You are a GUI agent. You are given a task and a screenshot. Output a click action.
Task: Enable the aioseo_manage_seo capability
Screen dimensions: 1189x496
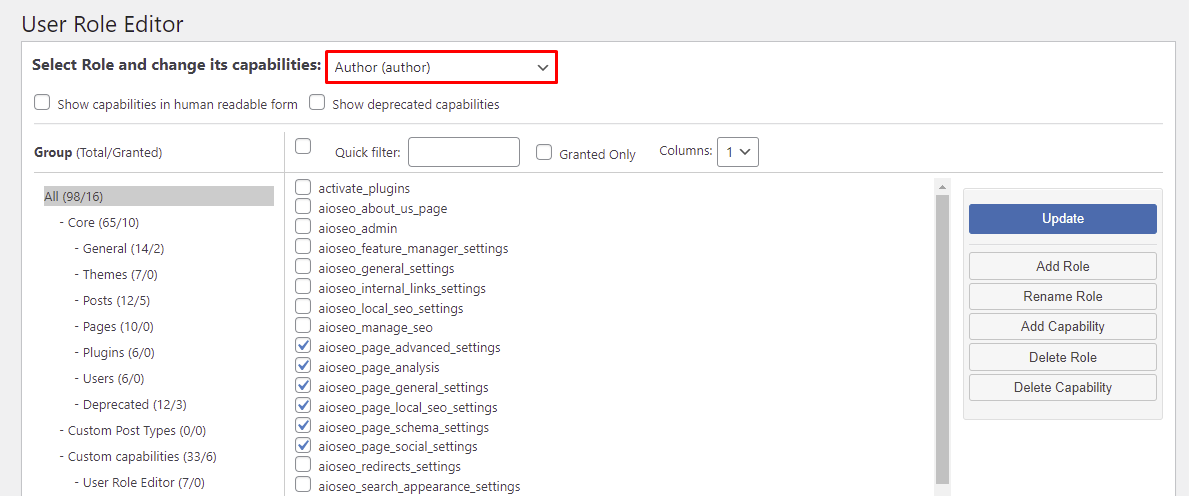tap(303, 326)
